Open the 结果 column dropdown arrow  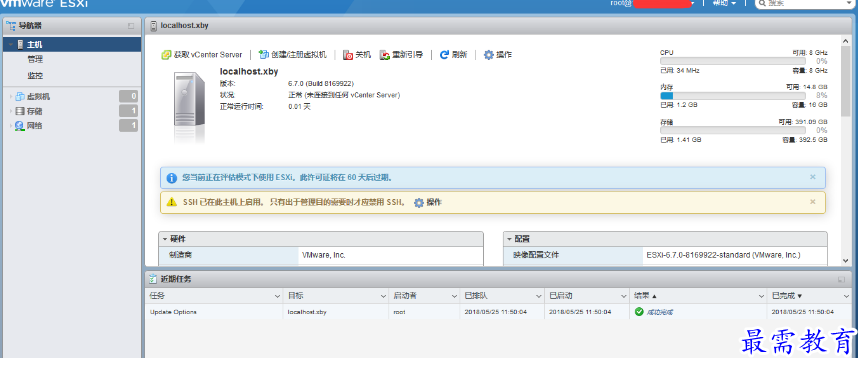click(761, 296)
